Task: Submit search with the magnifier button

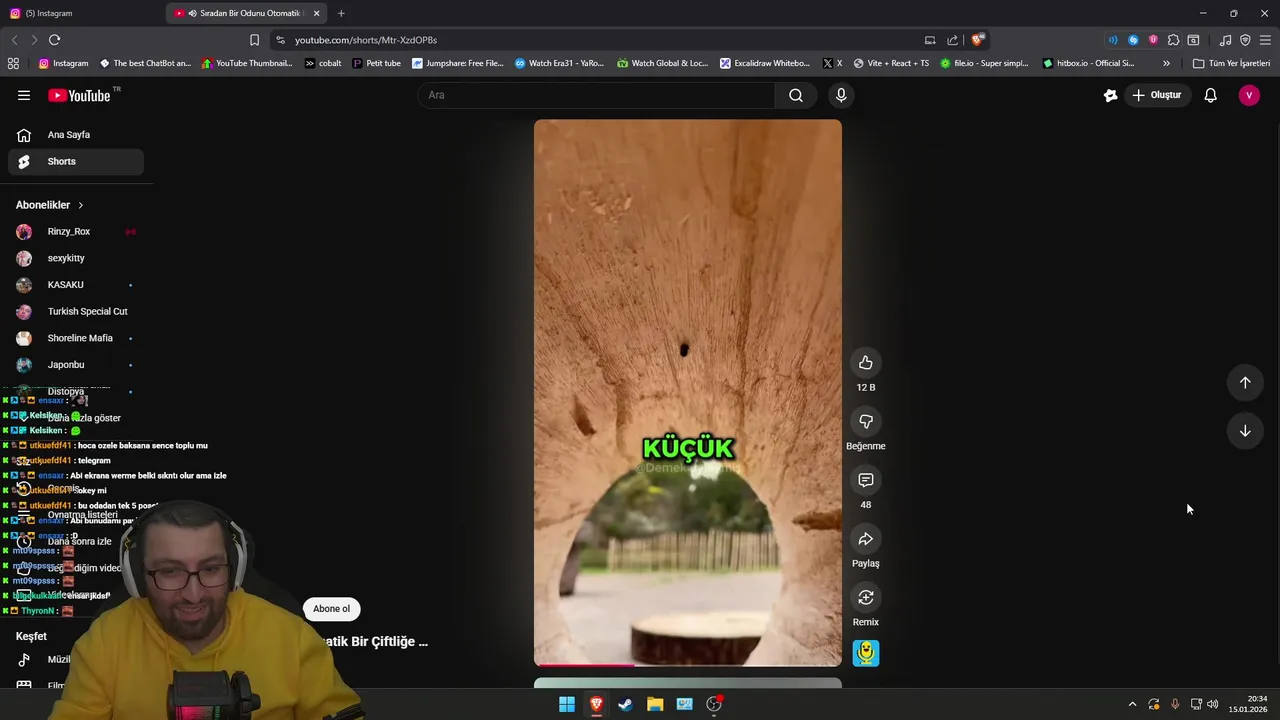Action: click(796, 95)
